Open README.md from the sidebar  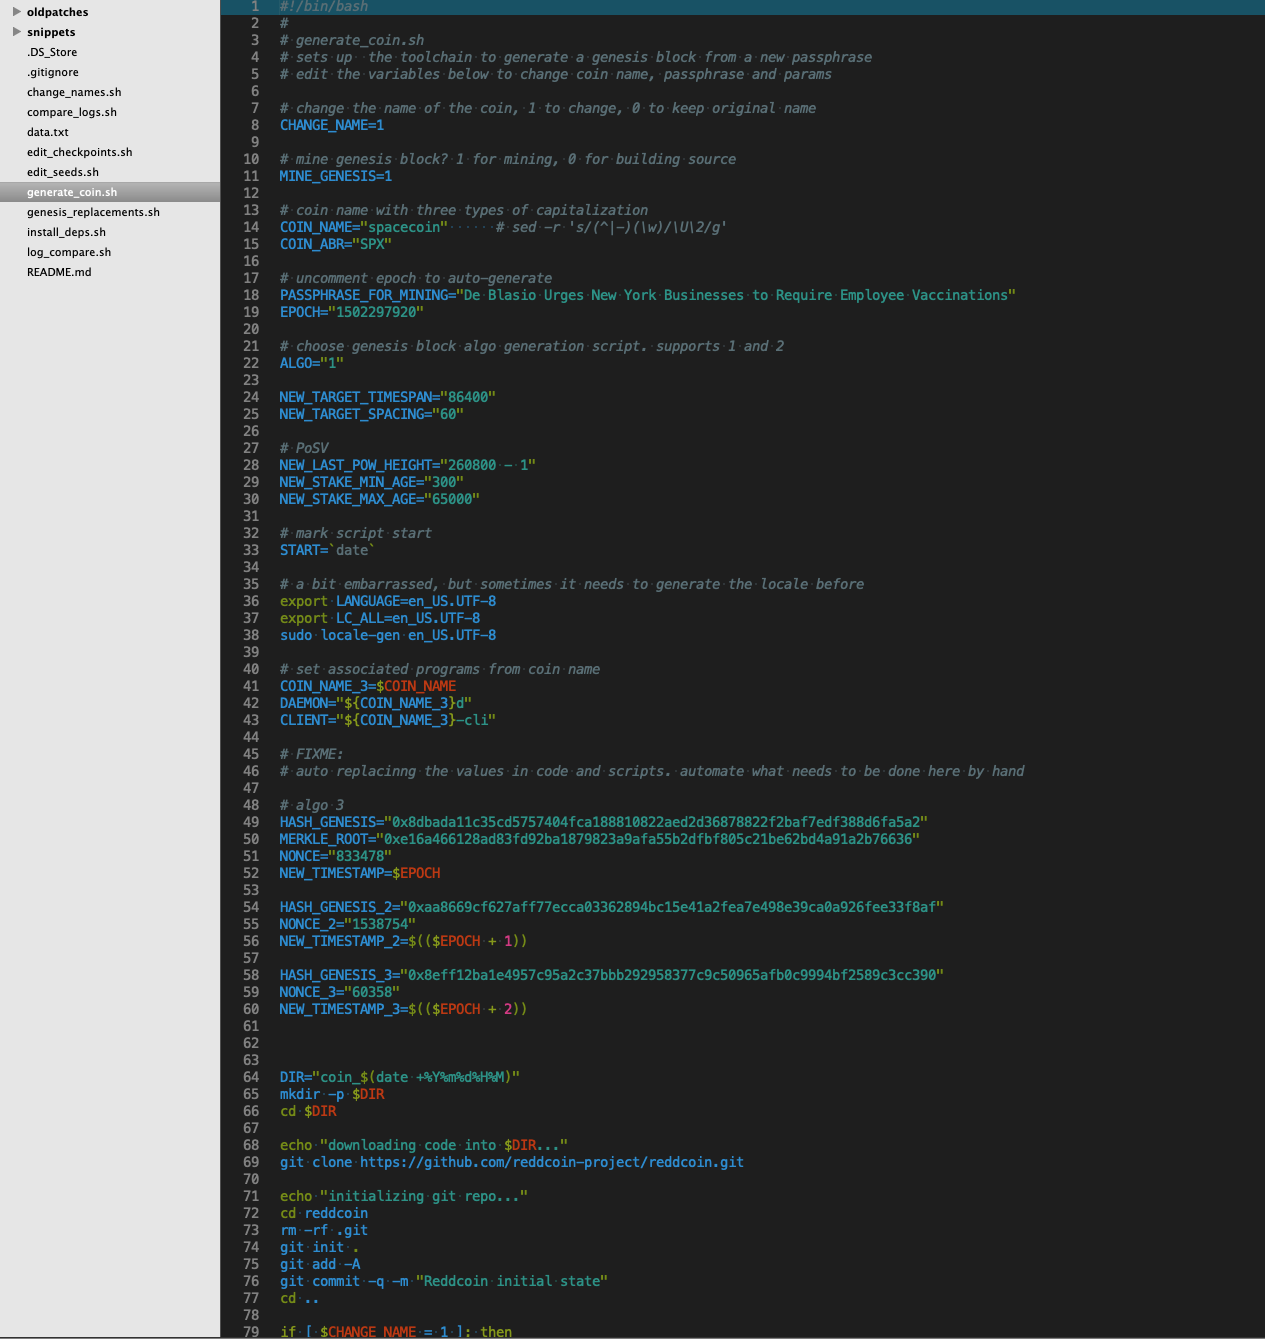click(58, 272)
